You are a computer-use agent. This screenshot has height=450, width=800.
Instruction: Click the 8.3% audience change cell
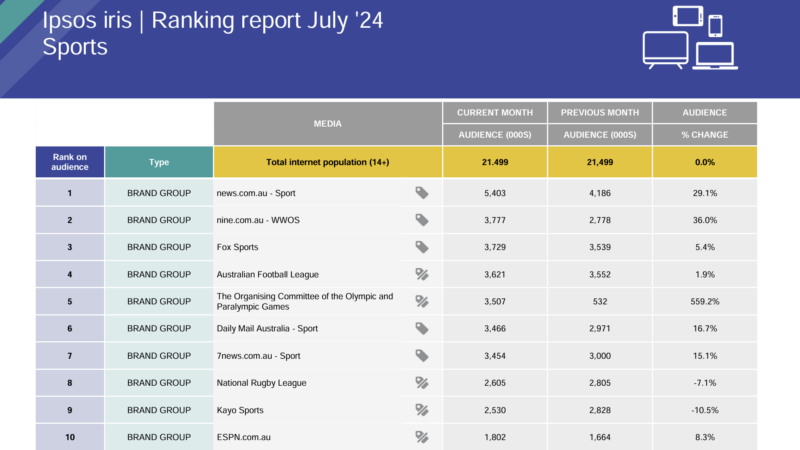coord(705,437)
